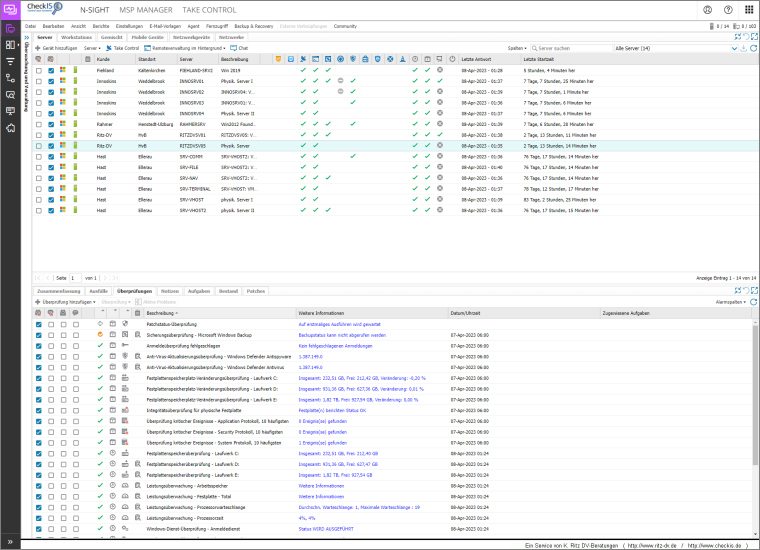Click the Chat toolbar button
760x550 pixels.
239,48
